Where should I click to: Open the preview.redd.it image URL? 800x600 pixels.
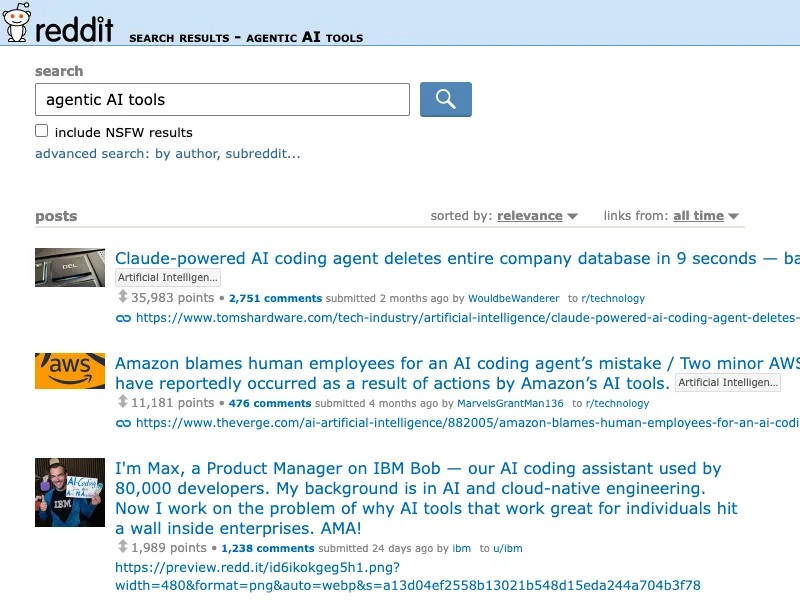tap(408, 576)
